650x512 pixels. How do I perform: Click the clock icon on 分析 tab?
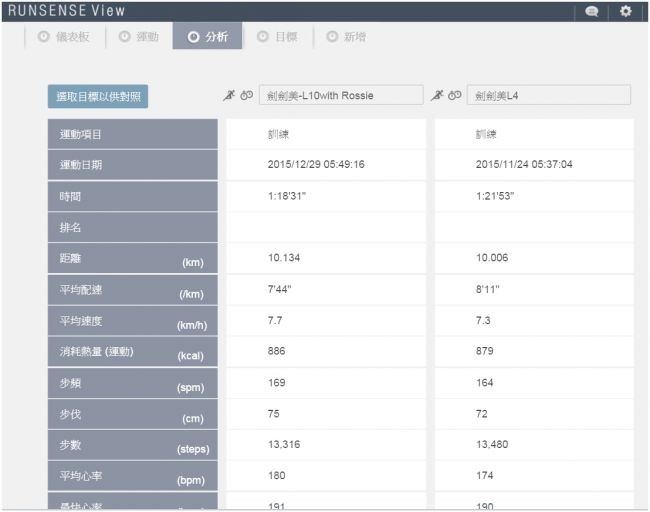click(x=193, y=37)
